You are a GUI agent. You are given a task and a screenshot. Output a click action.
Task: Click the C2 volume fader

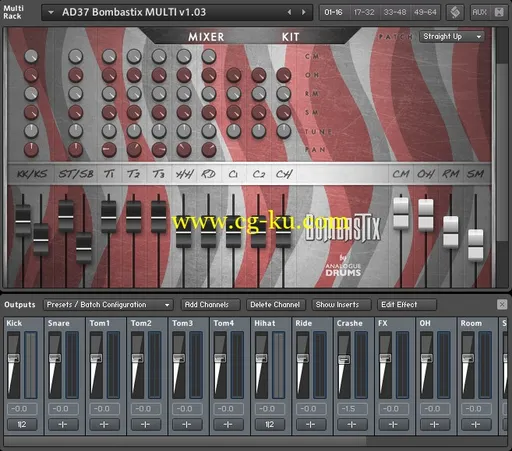(258, 232)
